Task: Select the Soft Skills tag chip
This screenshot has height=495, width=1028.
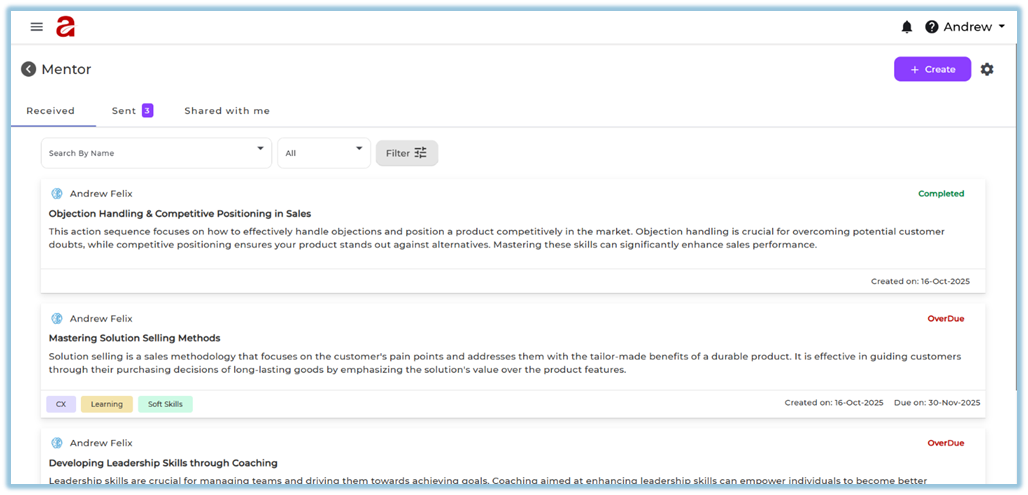Action: point(165,404)
